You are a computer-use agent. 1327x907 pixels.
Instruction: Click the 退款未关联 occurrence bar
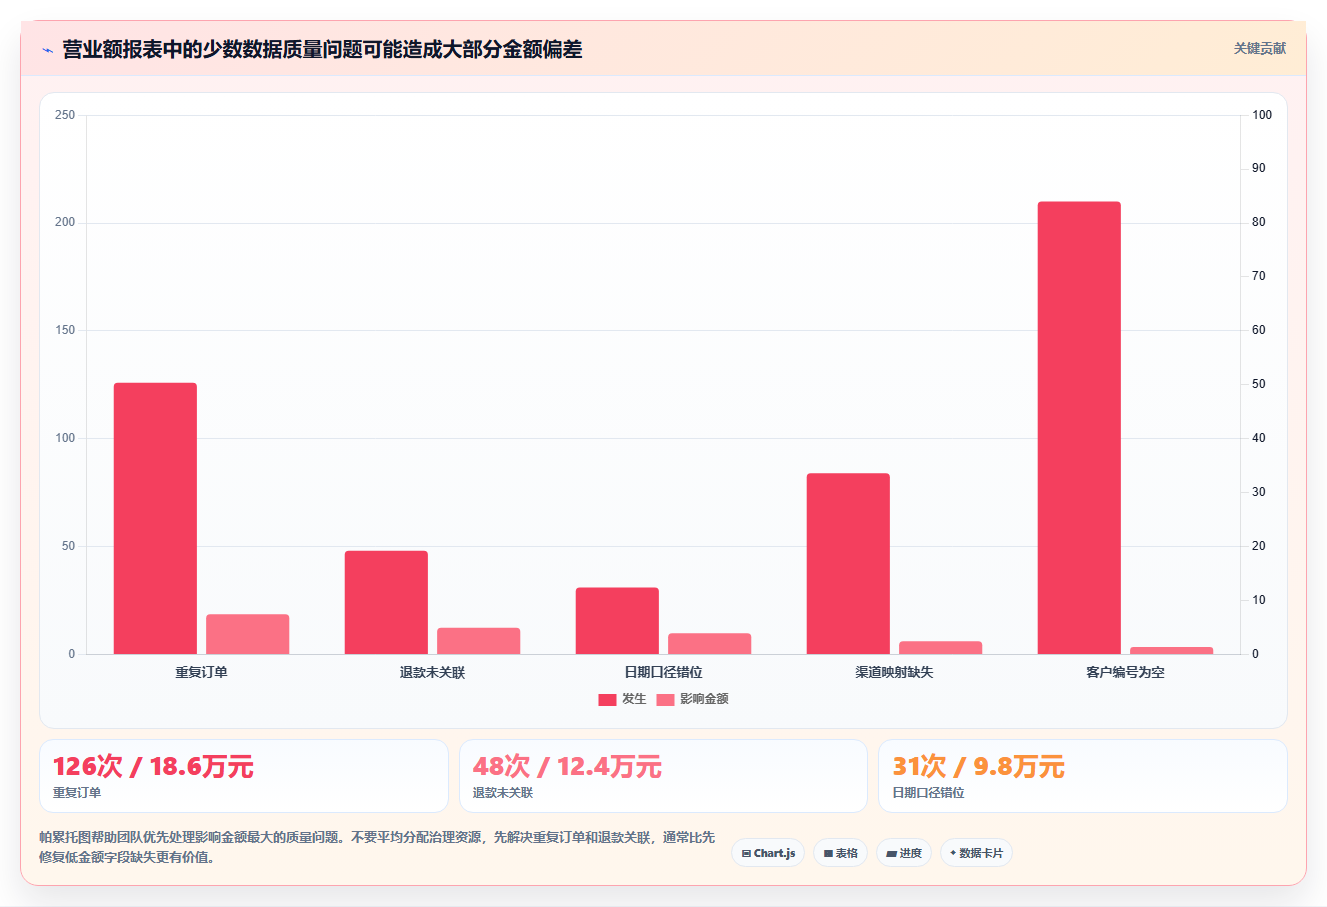tap(386, 602)
